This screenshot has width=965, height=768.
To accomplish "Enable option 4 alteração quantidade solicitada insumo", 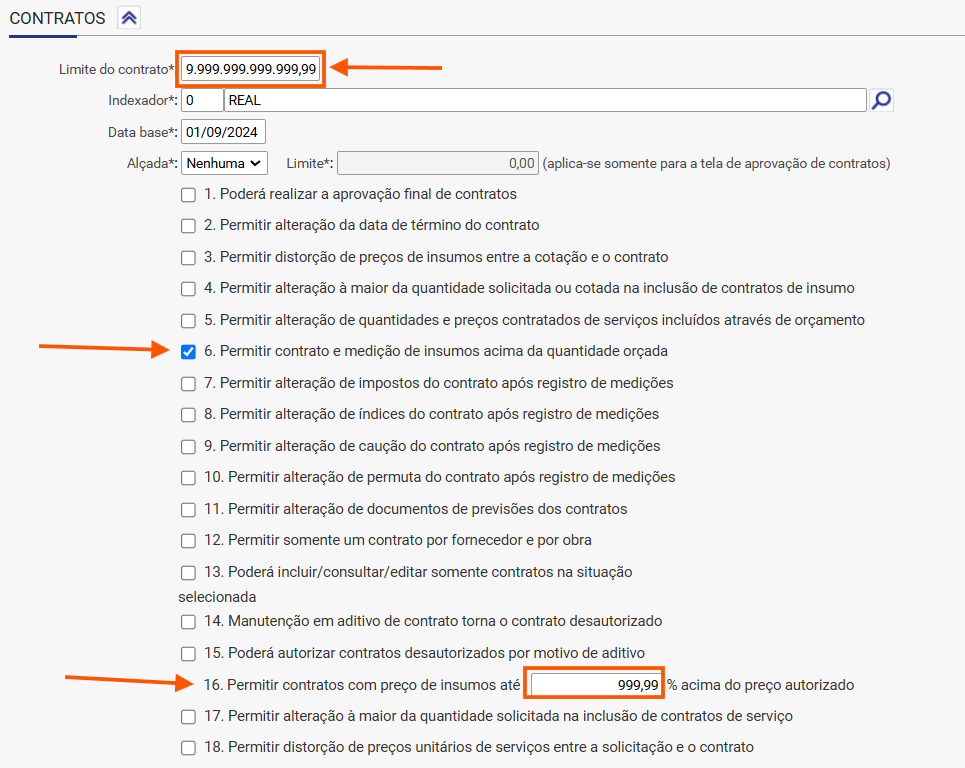I will tap(188, 289).
